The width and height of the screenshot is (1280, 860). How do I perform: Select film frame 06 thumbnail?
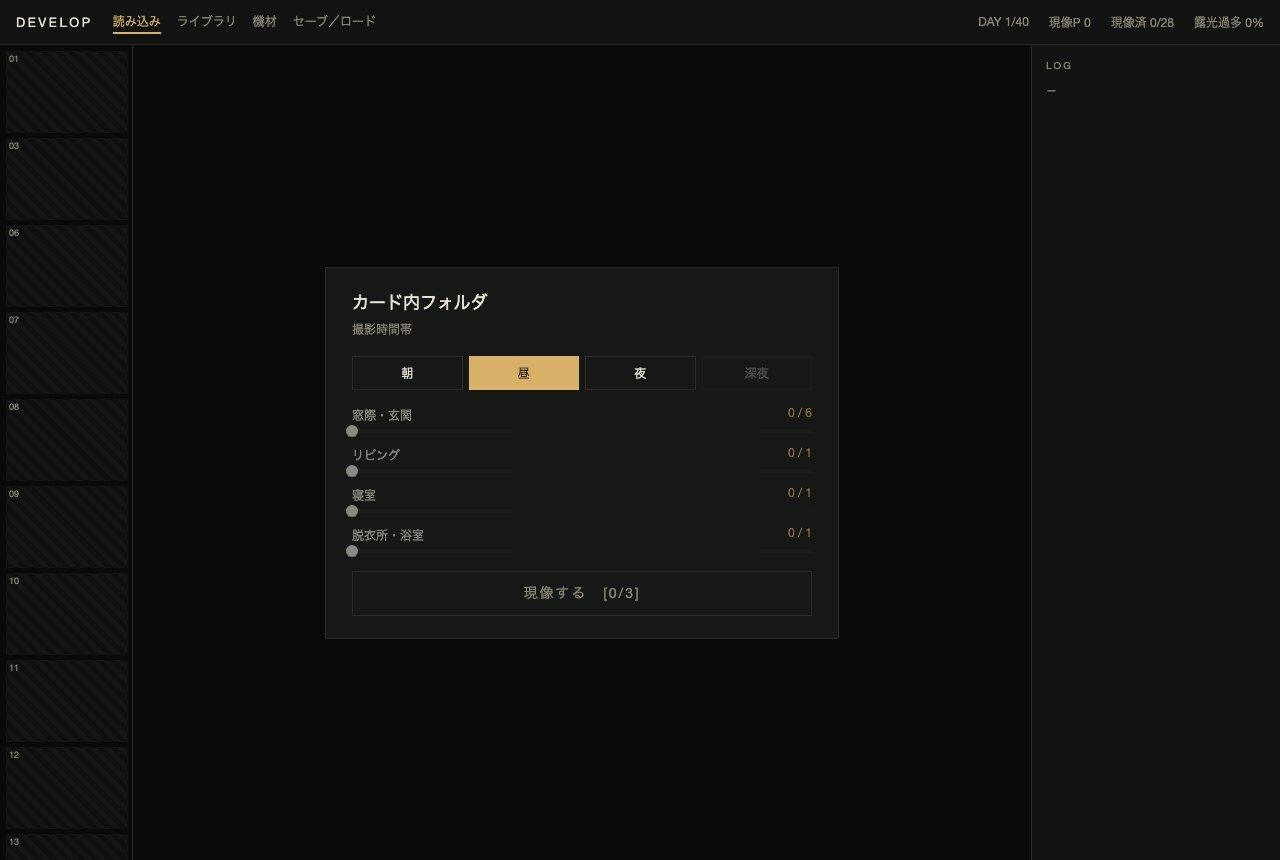point(67,266)
